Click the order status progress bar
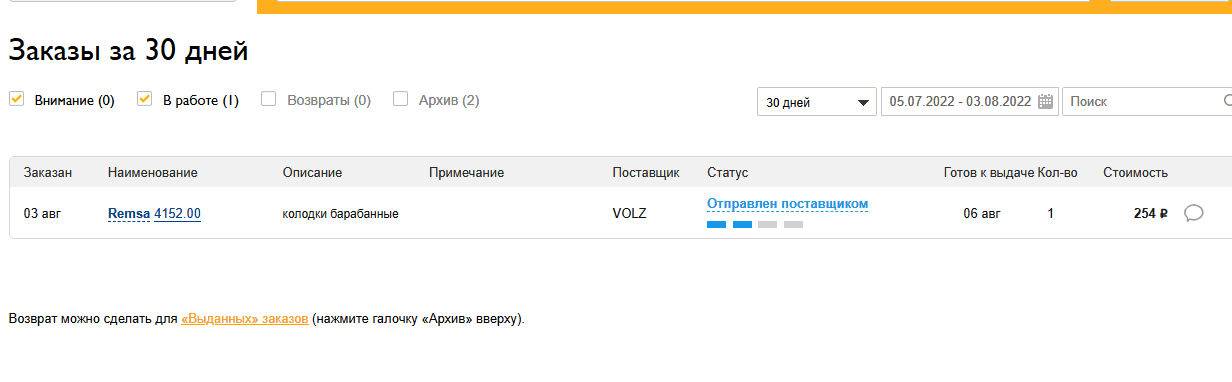The image size is (1232, 382). click(x=755, y=225)
